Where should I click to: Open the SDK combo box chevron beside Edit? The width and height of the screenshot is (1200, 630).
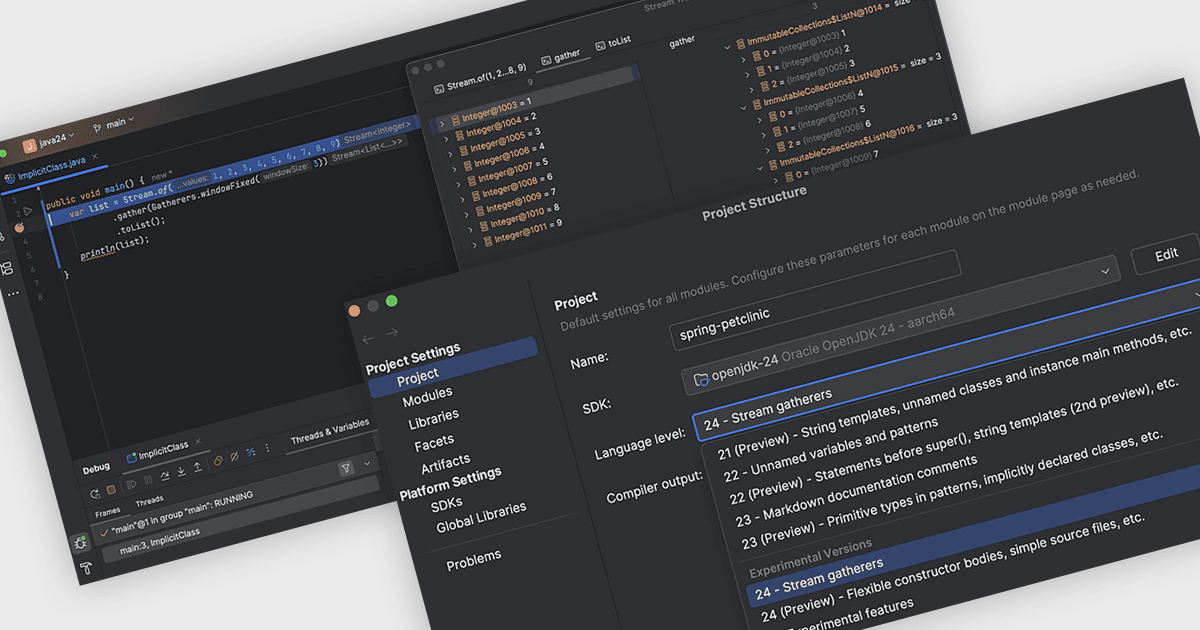(1105, 270)
